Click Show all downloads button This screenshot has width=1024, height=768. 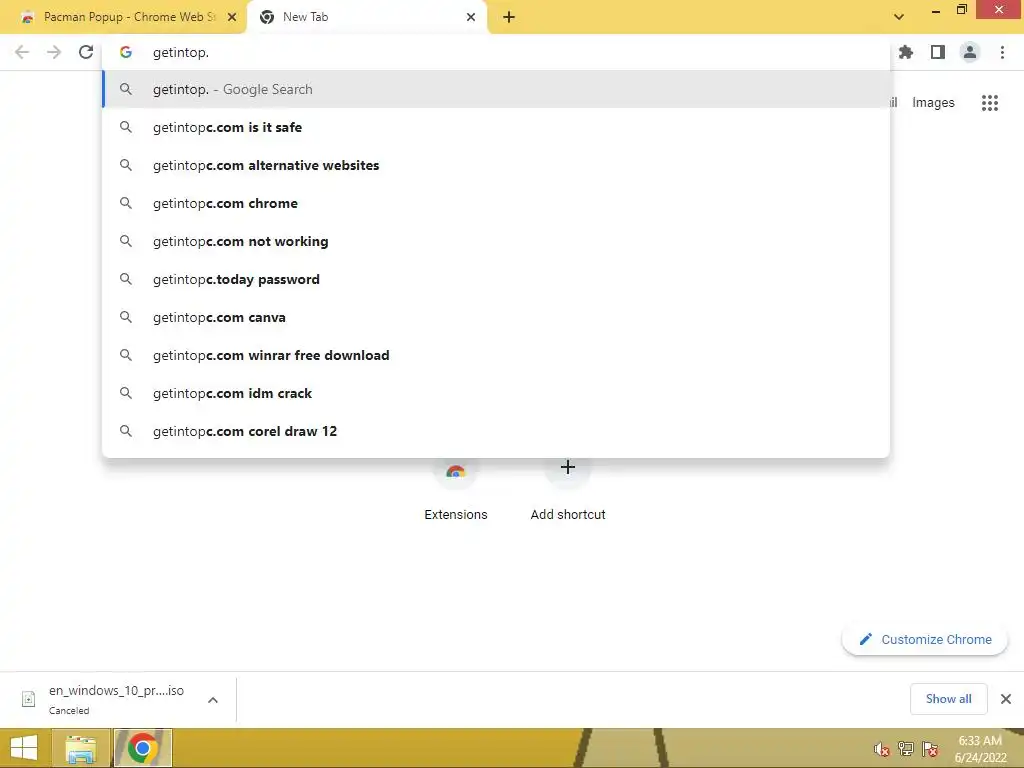948,699
